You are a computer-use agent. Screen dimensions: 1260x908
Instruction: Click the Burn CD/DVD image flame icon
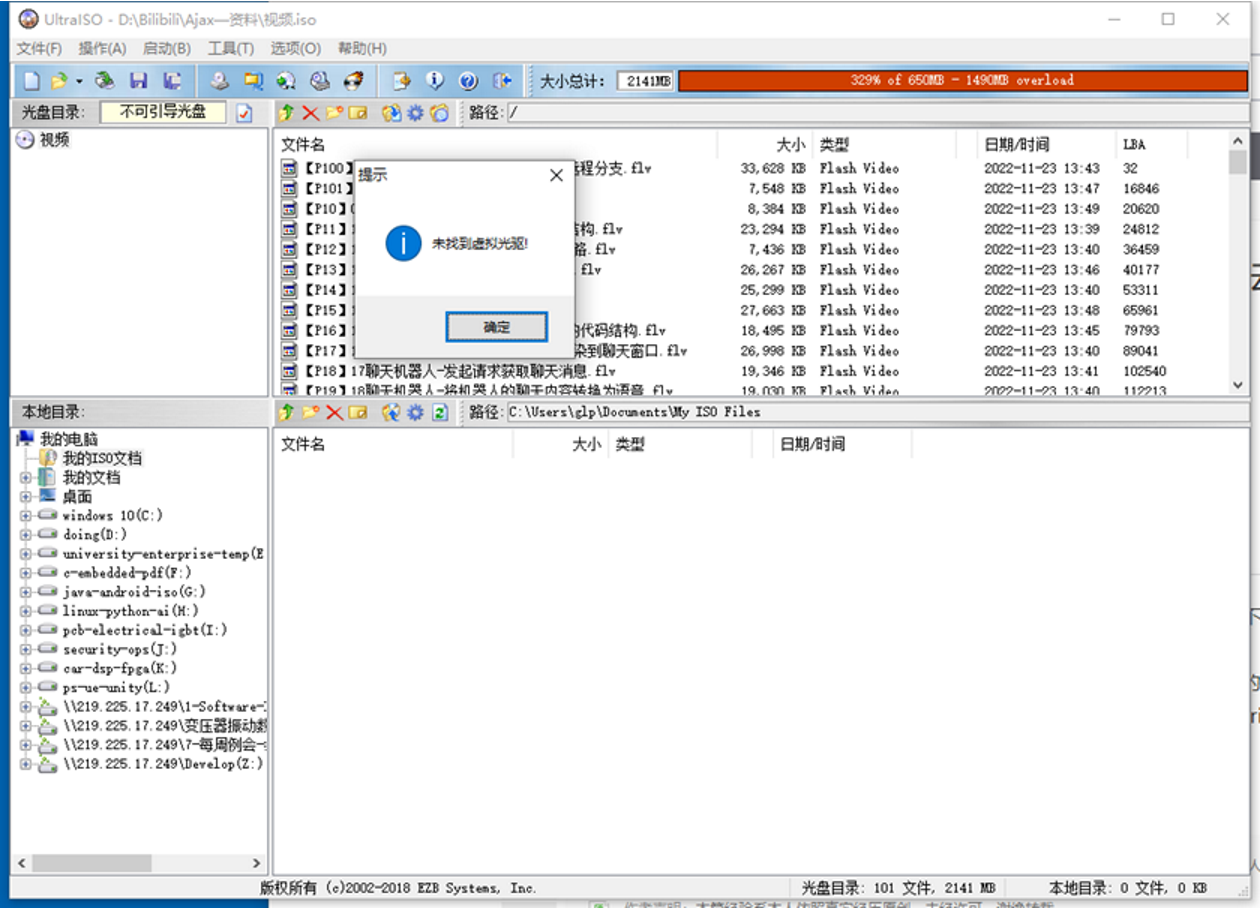coord(354,81)
